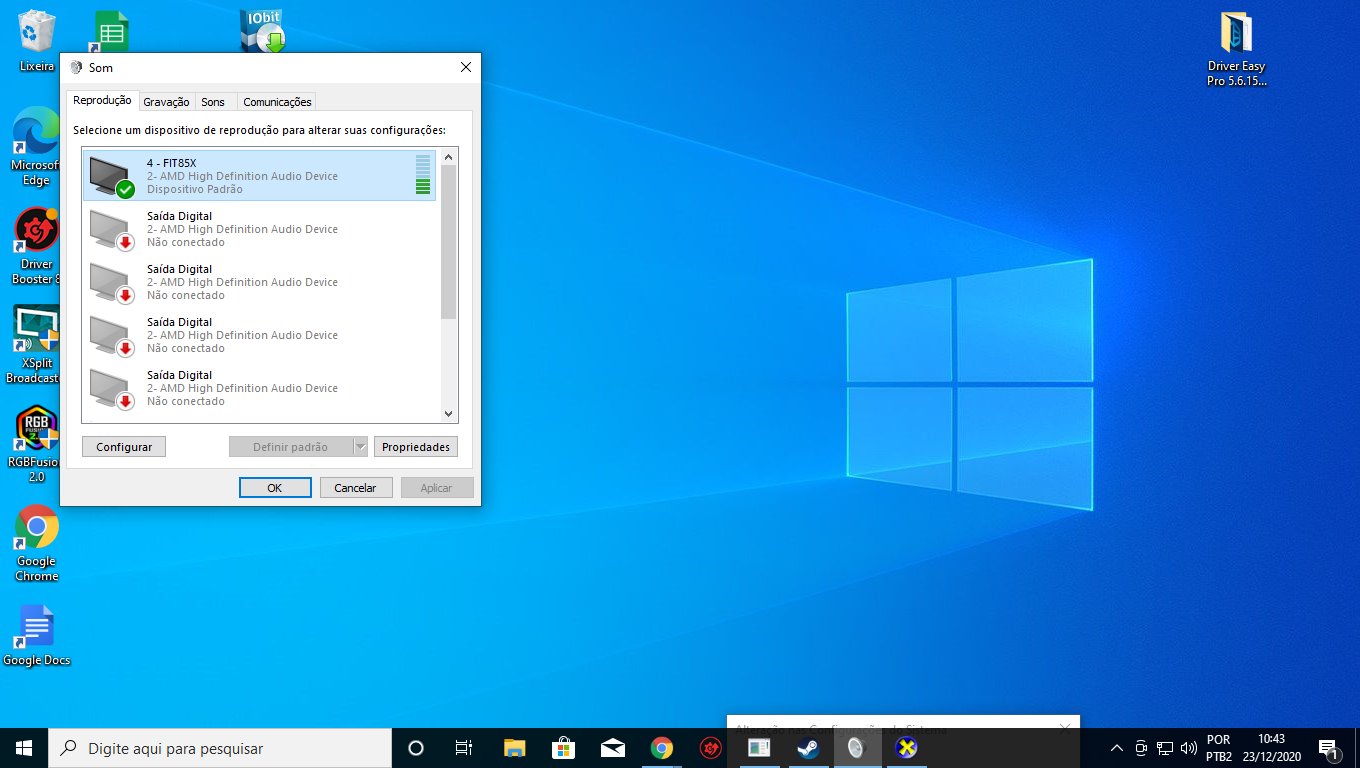Open the volume tray icon
The image size is (1360, 768).
tap(1189, 748)
